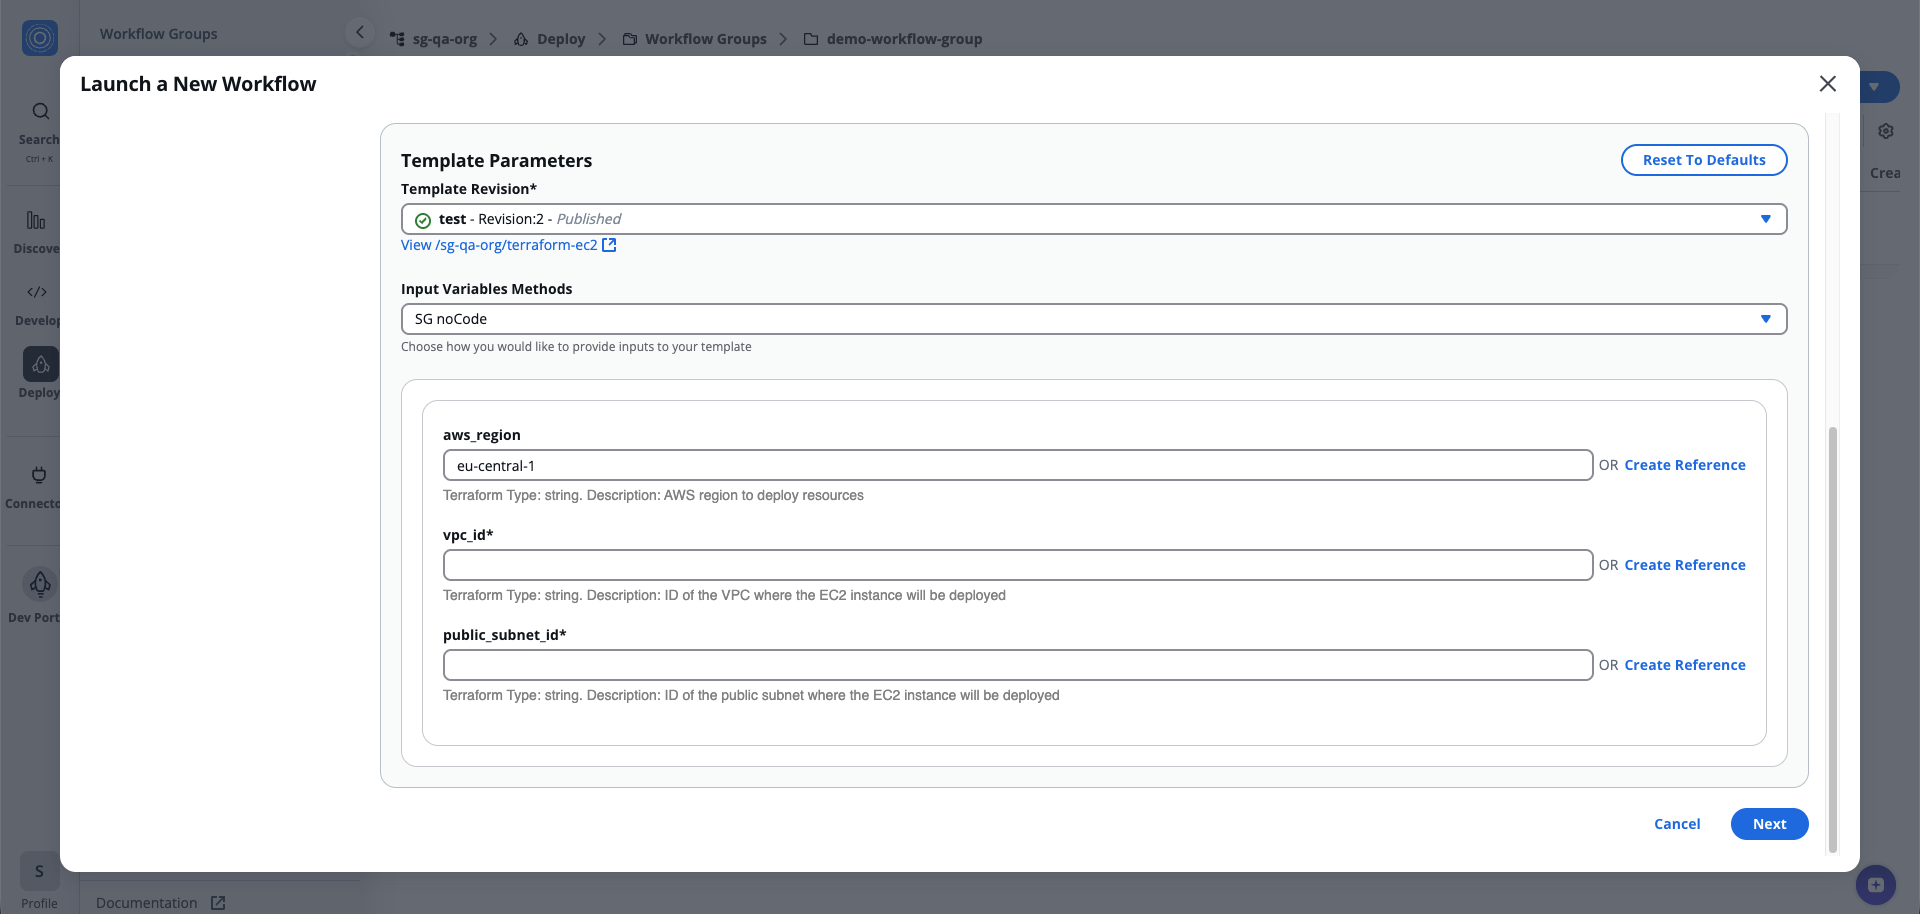This screenshot has width=1920, height=914.
Task: Click Reset To Defaults
Action: [1704, 160]
